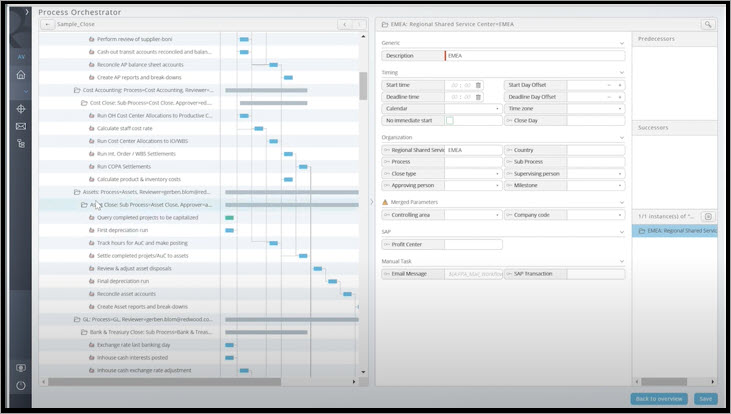Decrease Start Day Offset with minus
The image size is (731, 414).
click(x=609, y=85)
